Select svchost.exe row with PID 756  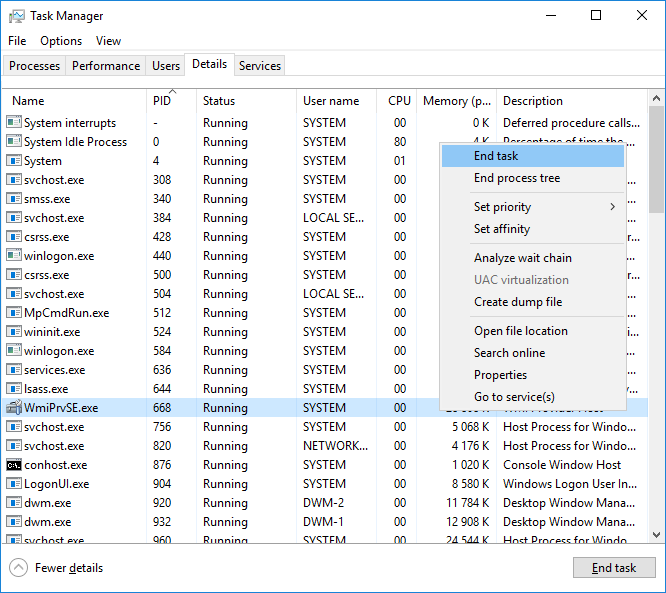(x=325, y=426)
